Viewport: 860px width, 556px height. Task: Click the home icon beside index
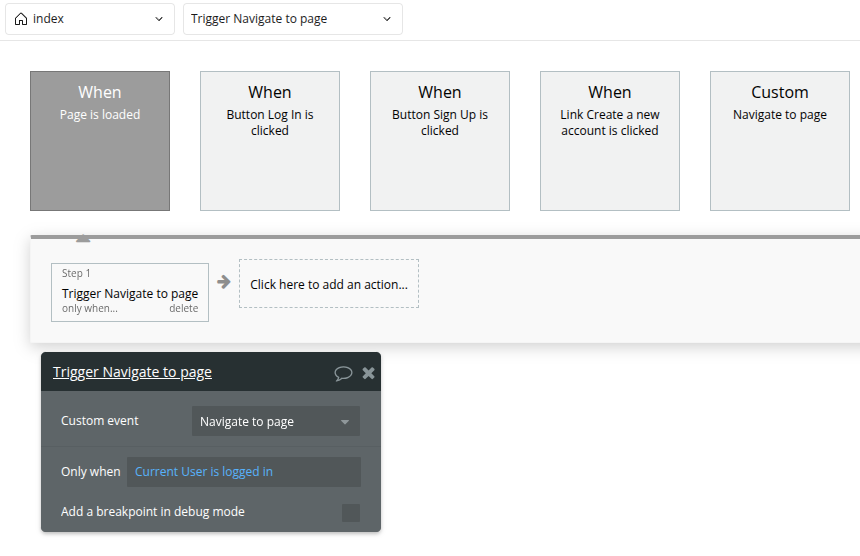pos(21,19)
